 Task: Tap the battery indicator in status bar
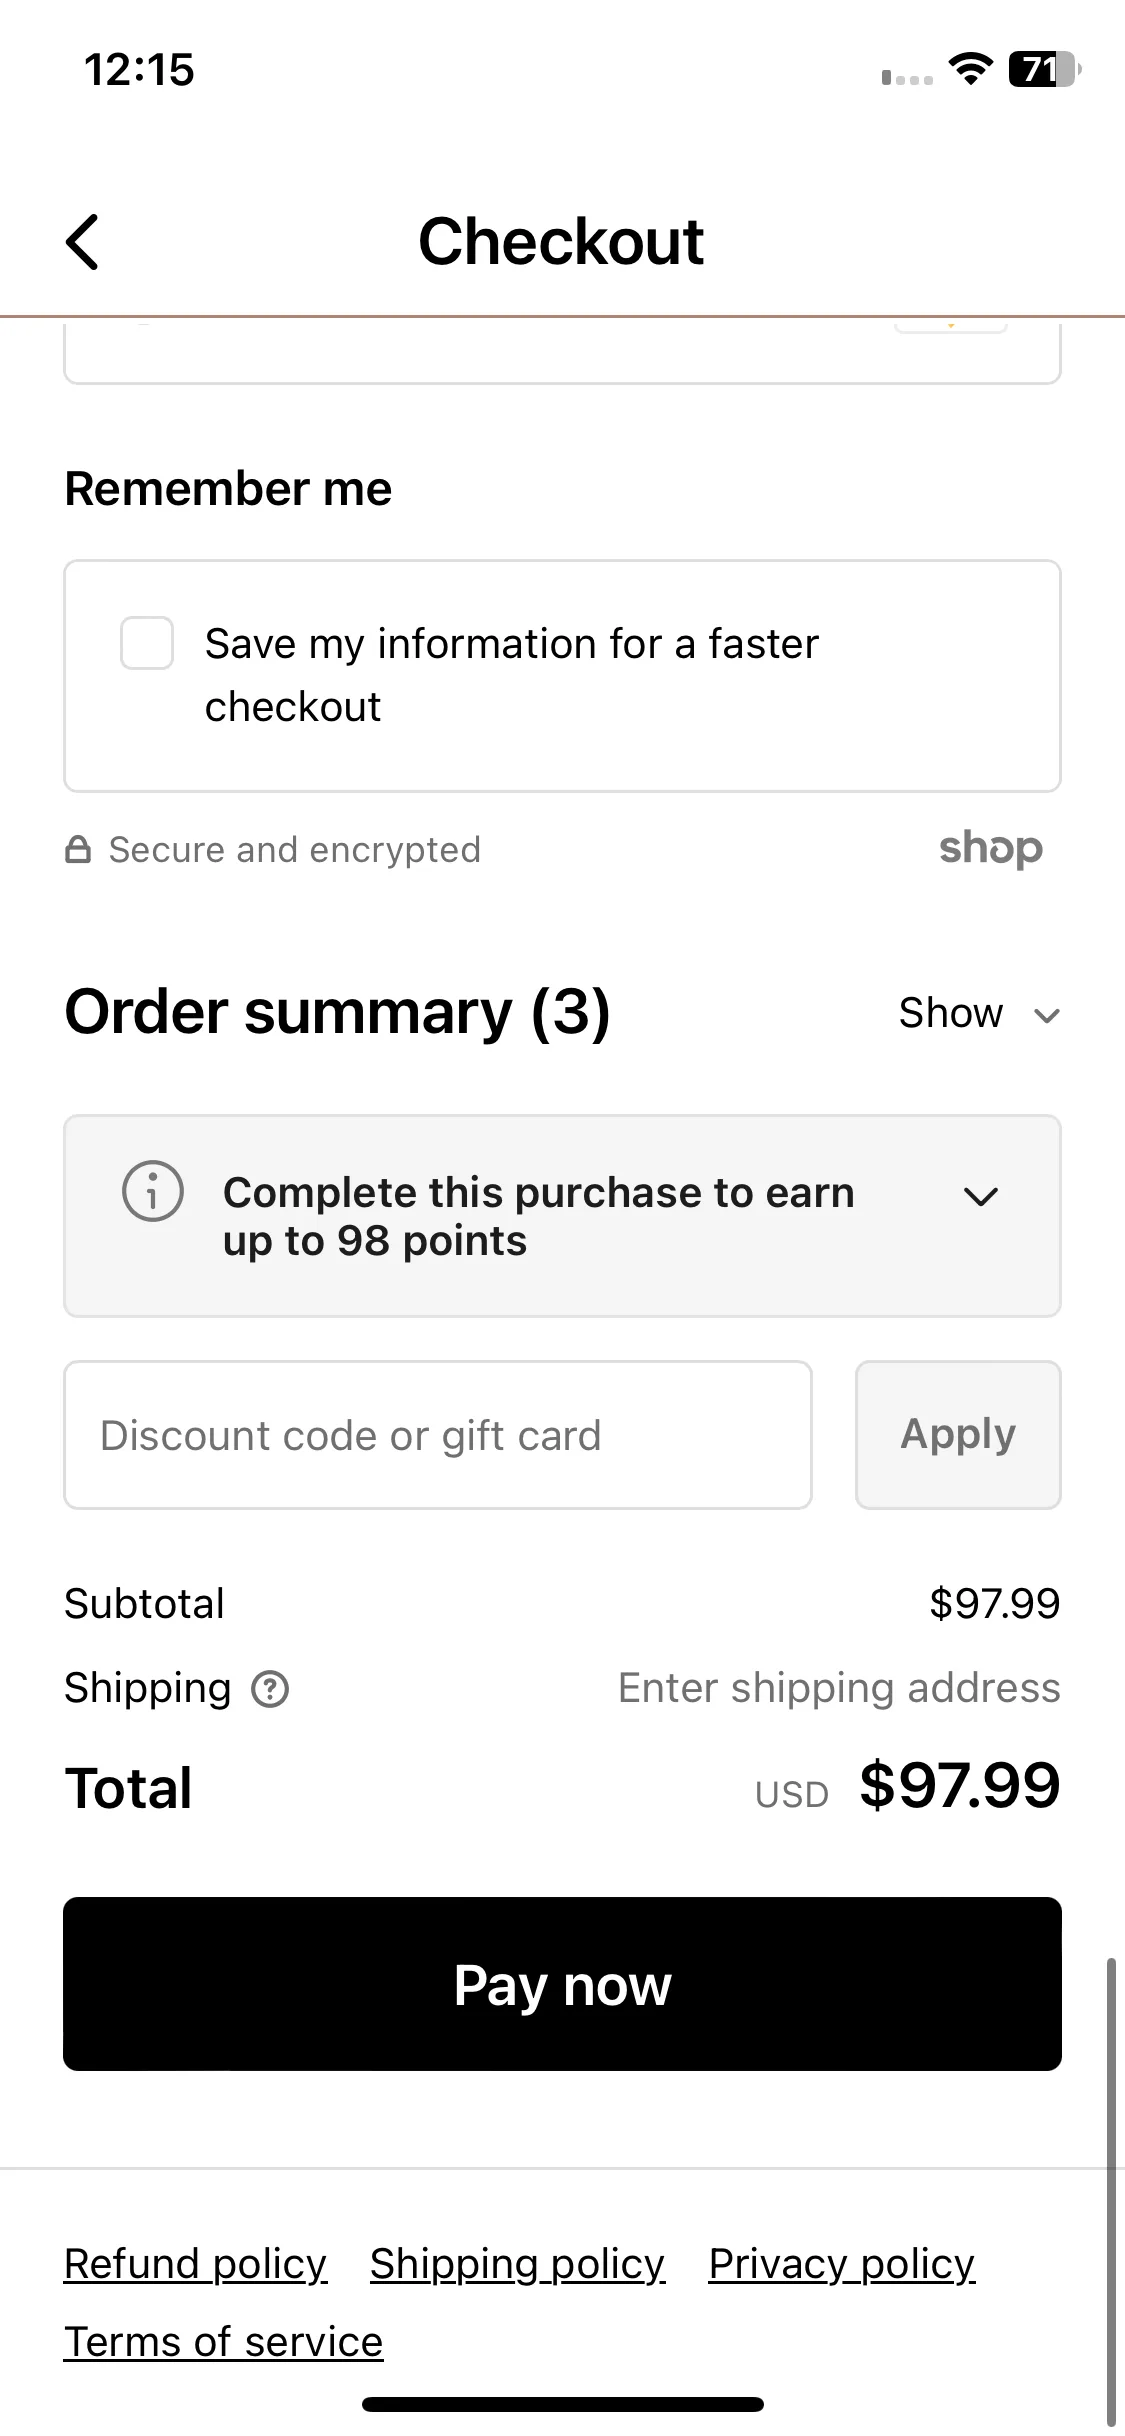click(x=1044, y=69)
